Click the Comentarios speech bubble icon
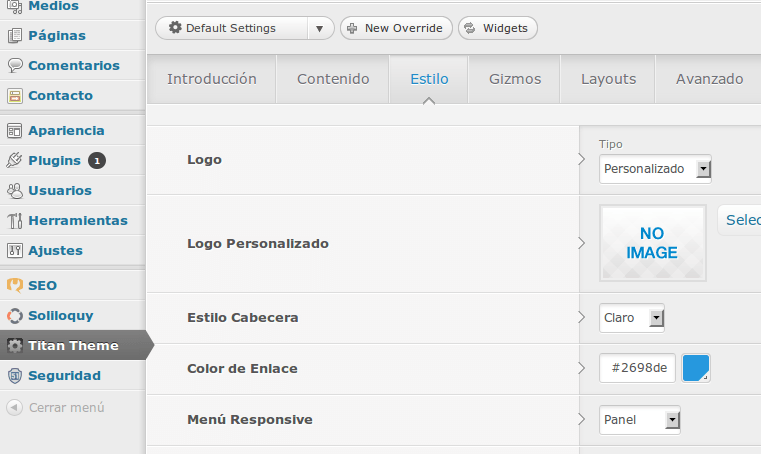The width and height of the screenshot is (761, 454). tap(15, 65)
